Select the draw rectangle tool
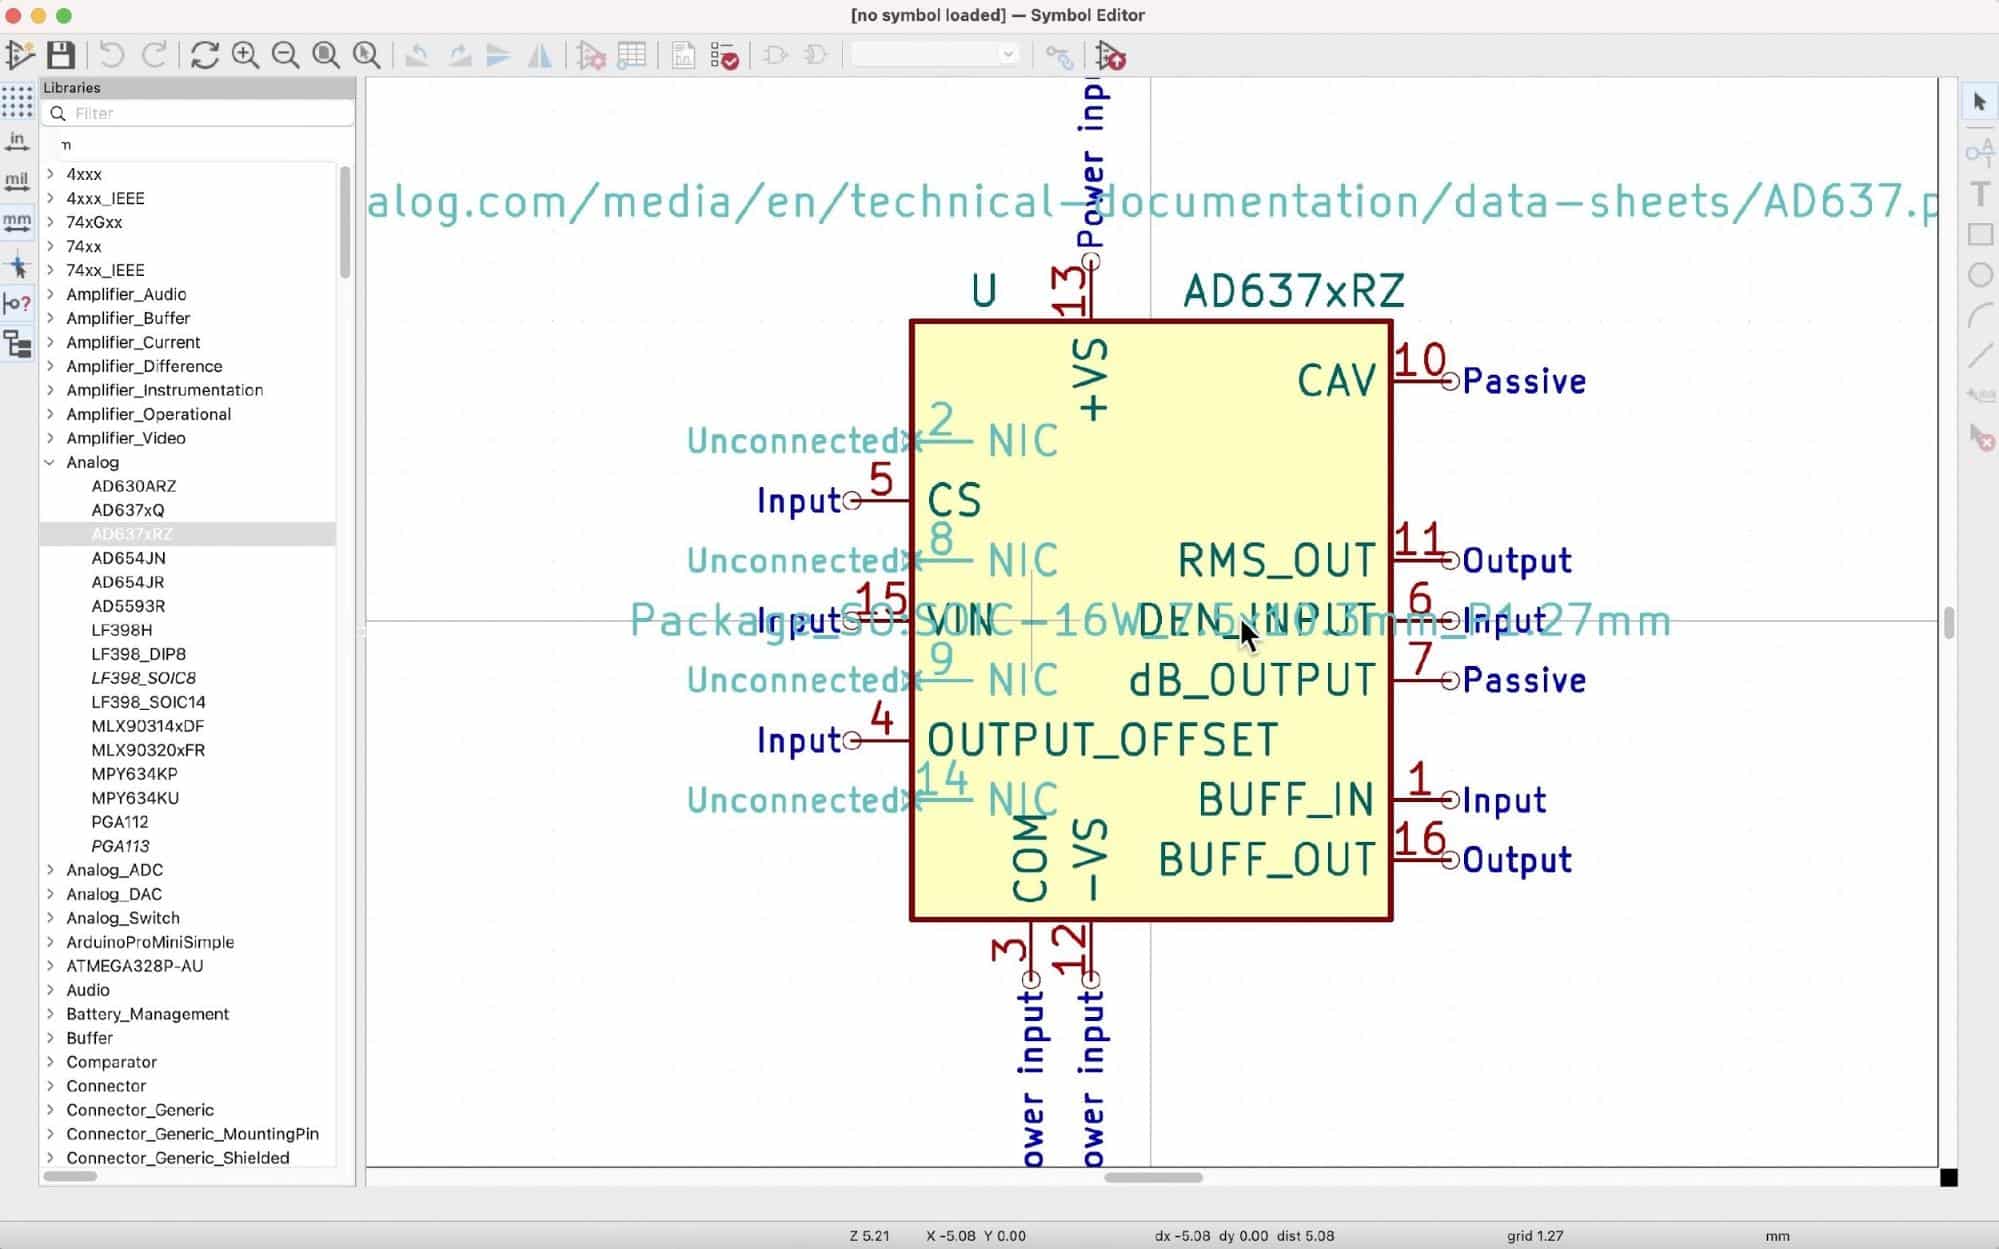The image size is (1999, 1249). pyautogui.click(x=1980, y=234)
